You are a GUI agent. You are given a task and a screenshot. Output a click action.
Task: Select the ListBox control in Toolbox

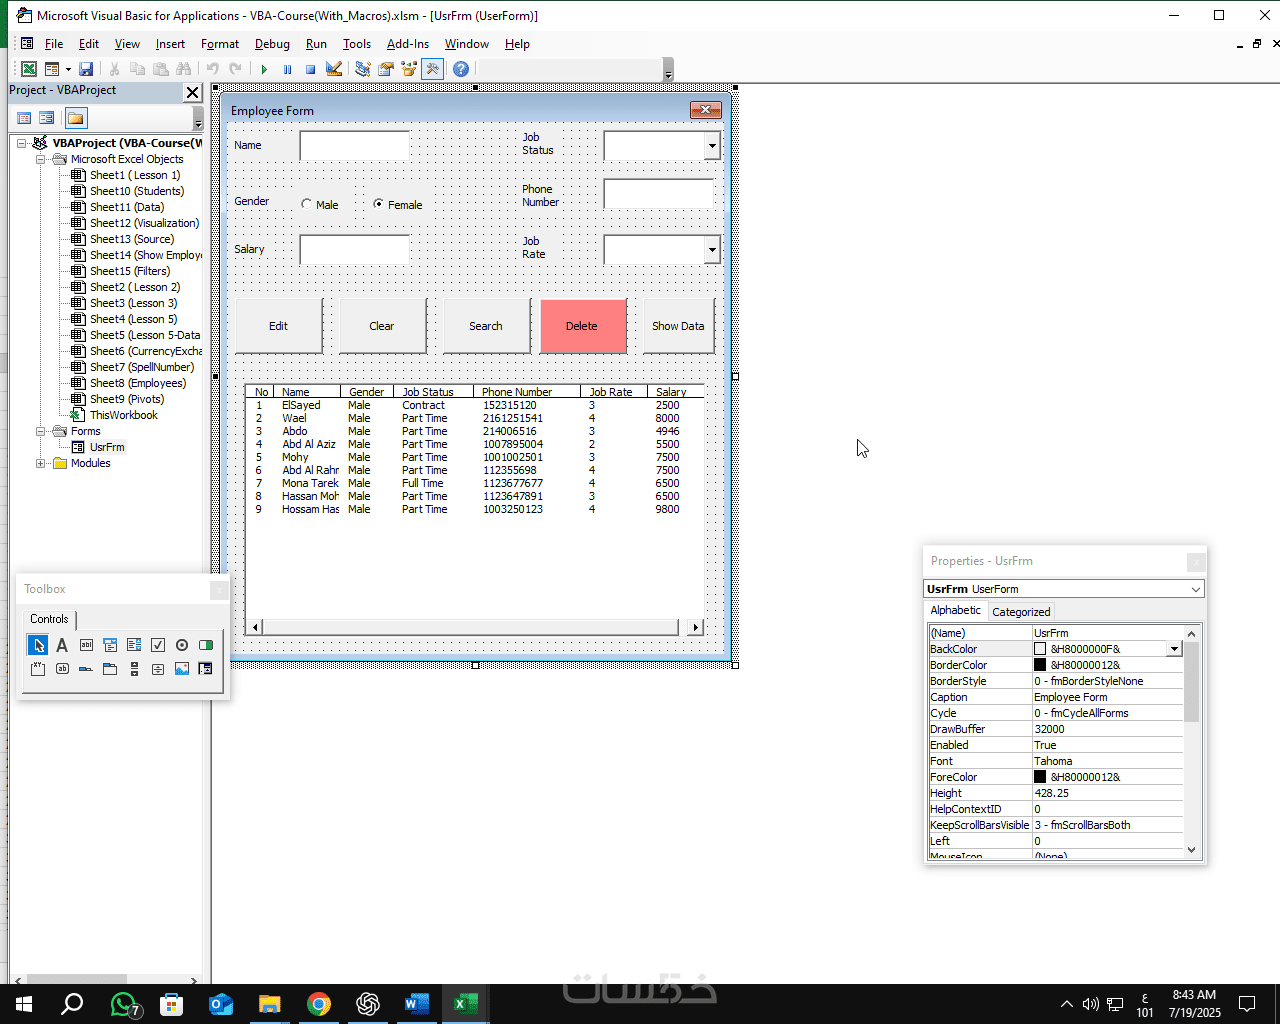[x=134, y=645]
